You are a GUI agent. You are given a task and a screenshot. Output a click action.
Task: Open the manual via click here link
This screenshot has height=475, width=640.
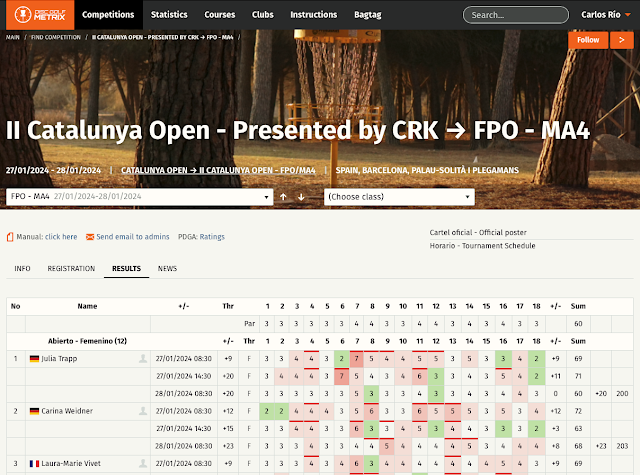click(61, 237)
